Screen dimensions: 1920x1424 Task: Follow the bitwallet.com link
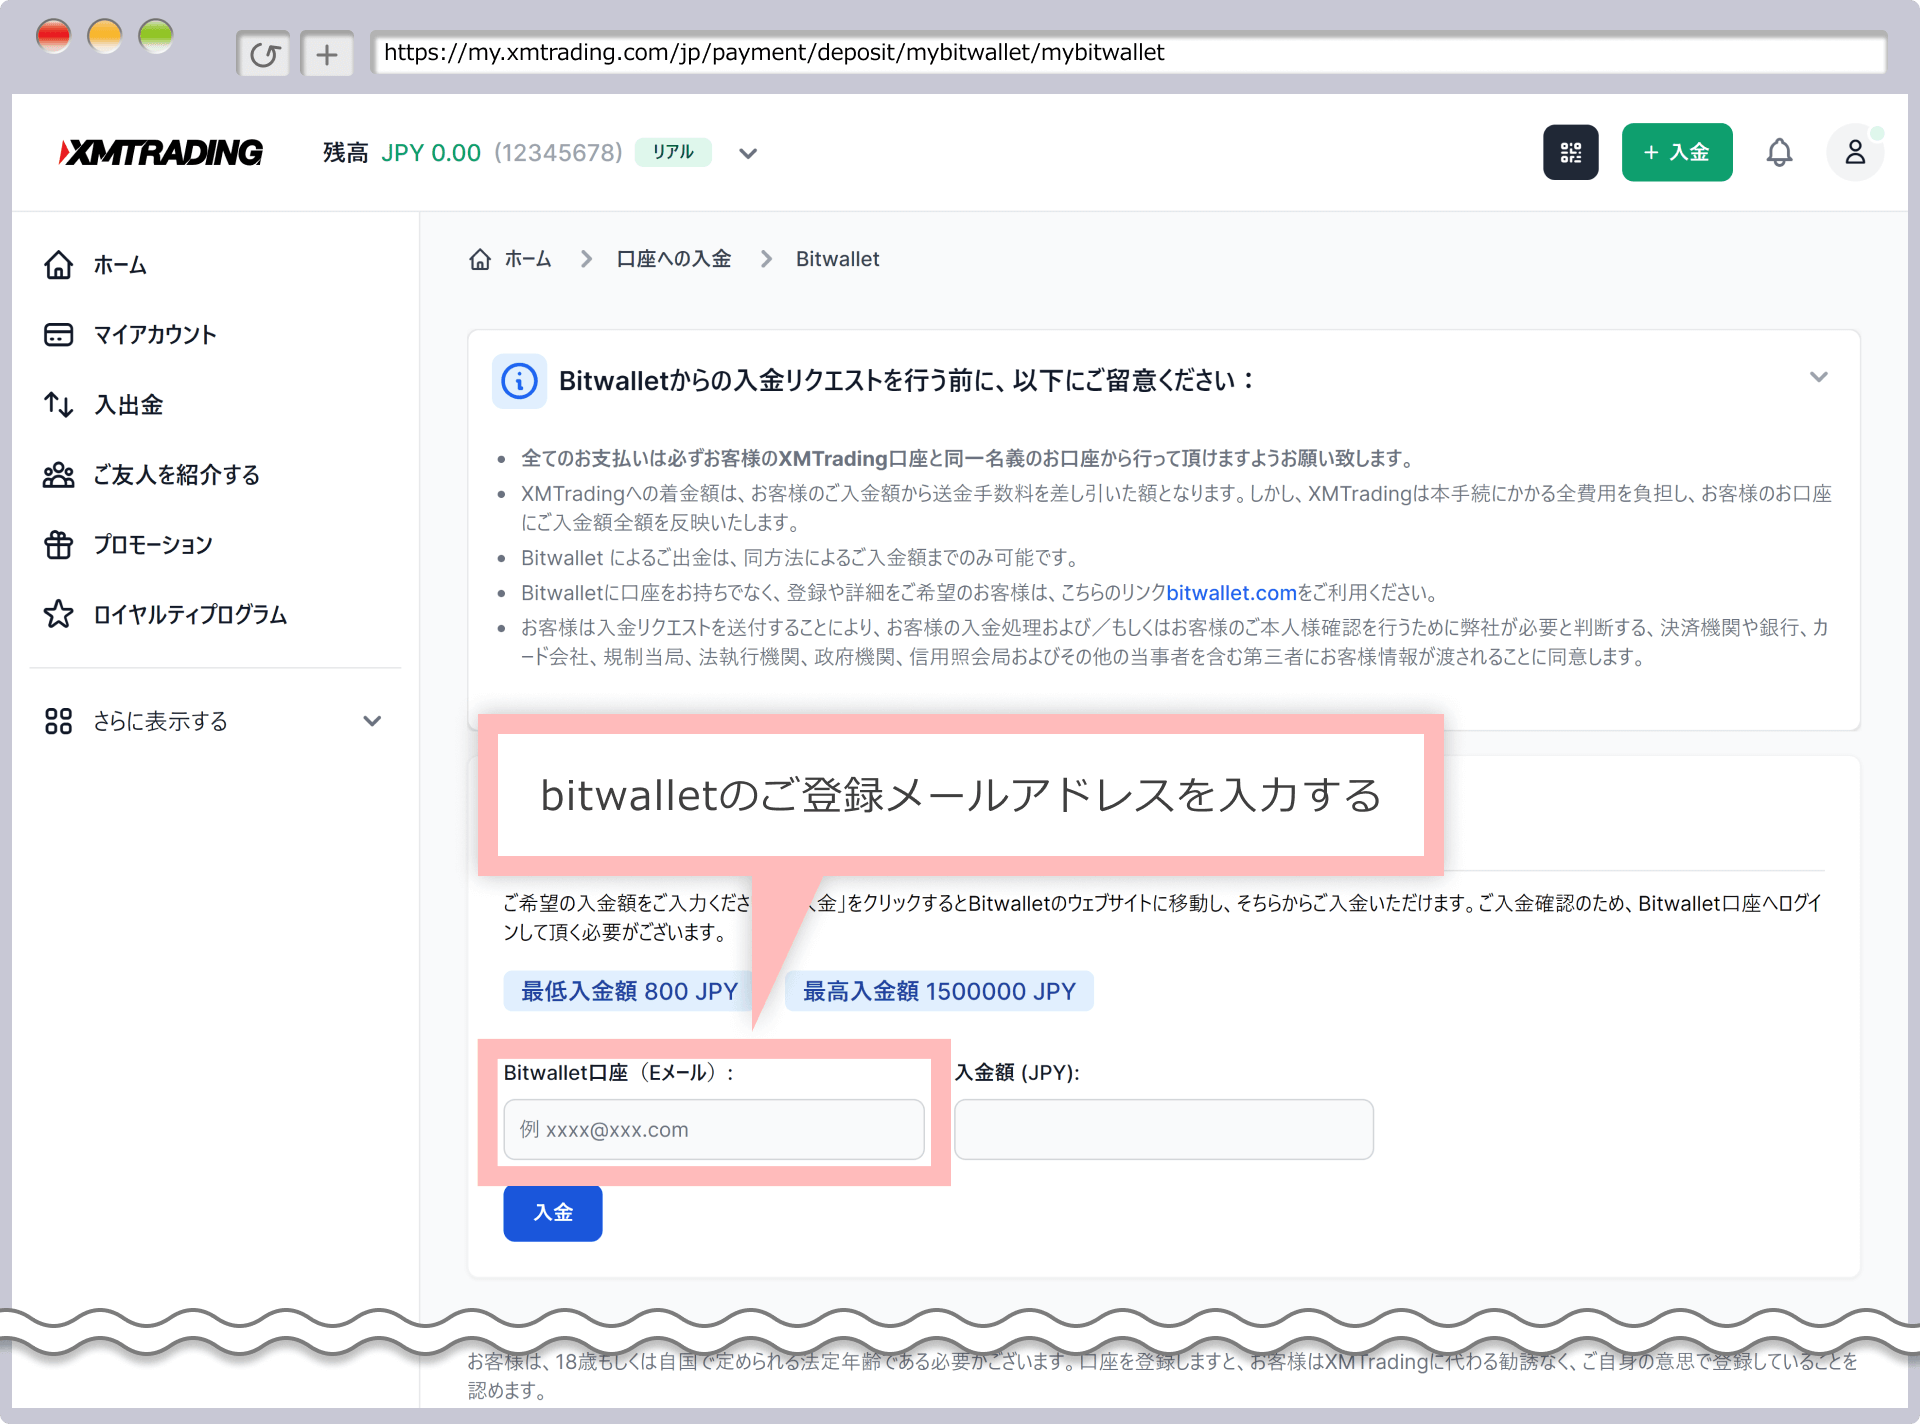1231,593
